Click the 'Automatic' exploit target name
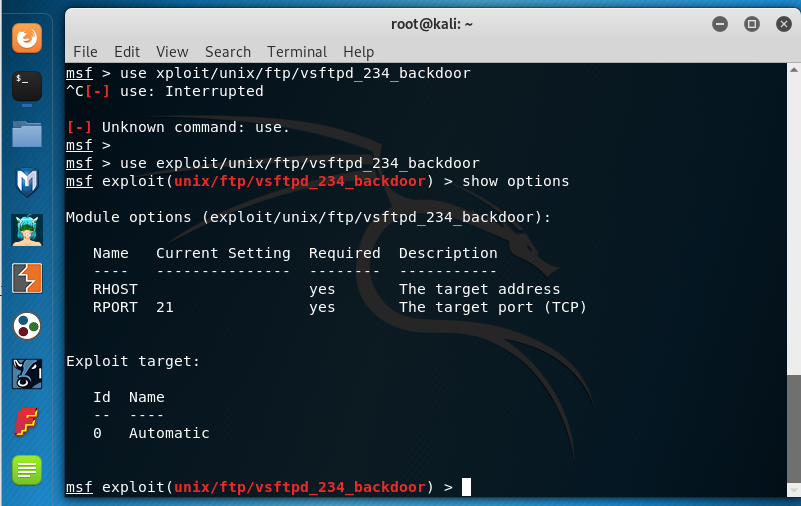 click(x=169, y=433)
